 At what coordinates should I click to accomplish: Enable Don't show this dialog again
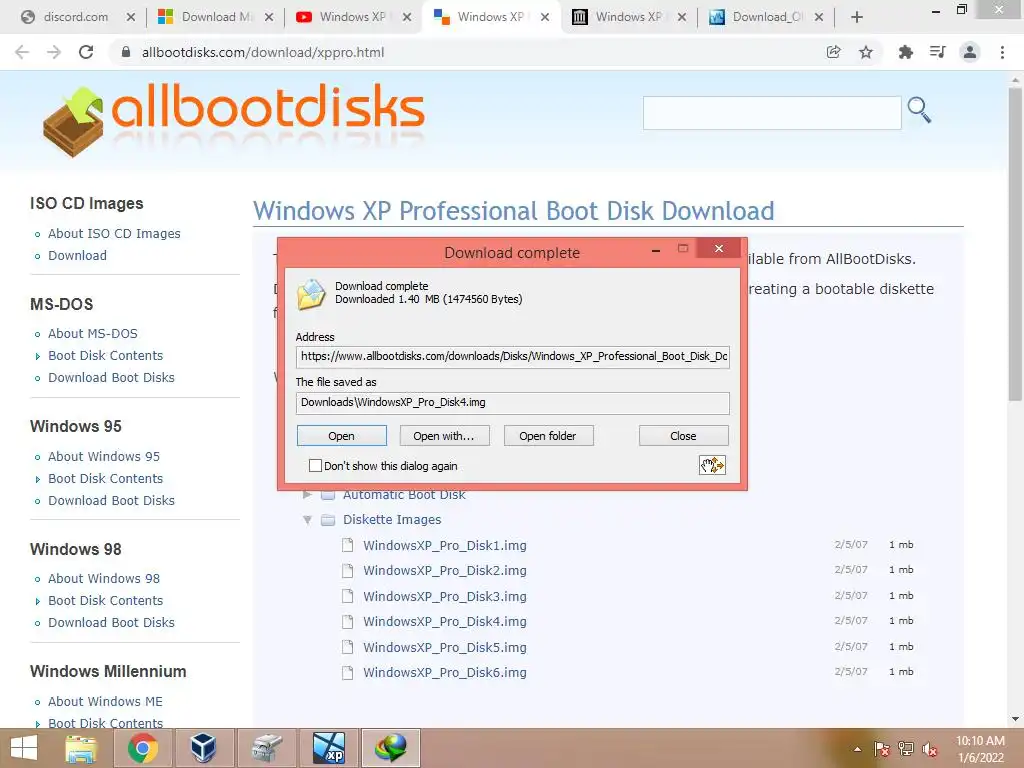coord(315,466)
